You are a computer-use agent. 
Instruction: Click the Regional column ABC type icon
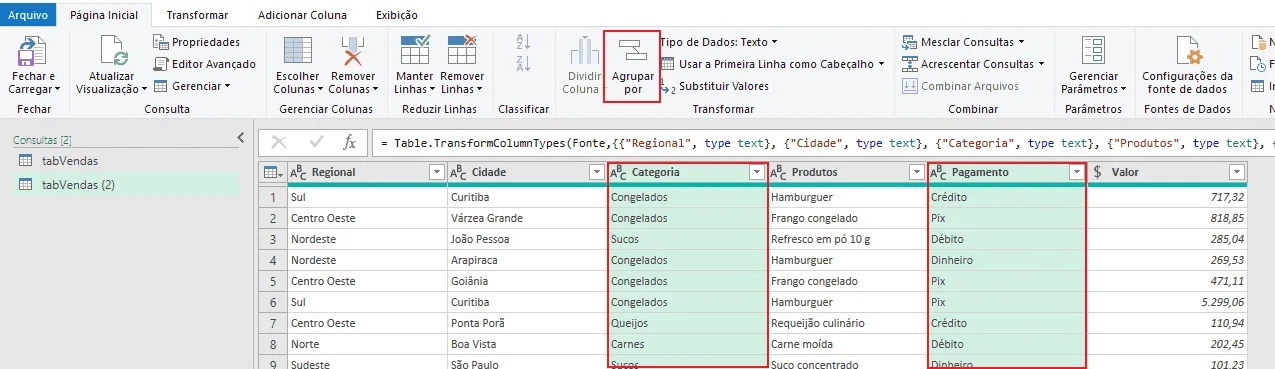tap(298, 172)
